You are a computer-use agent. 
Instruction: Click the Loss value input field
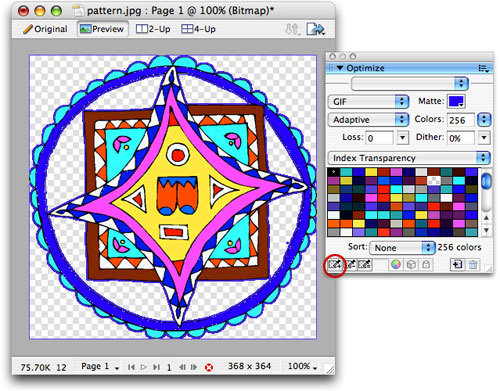click(x=380, y=138)
